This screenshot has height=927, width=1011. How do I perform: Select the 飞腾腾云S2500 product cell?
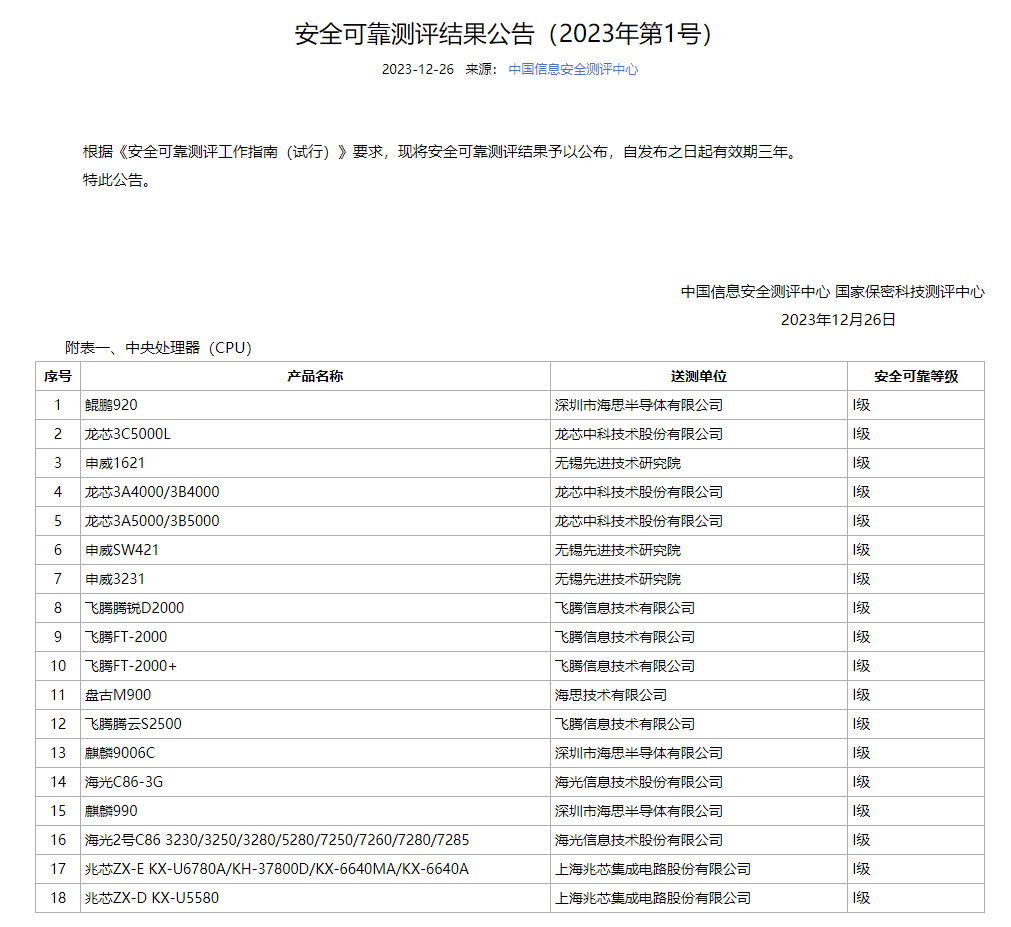[x=315, y=725]
